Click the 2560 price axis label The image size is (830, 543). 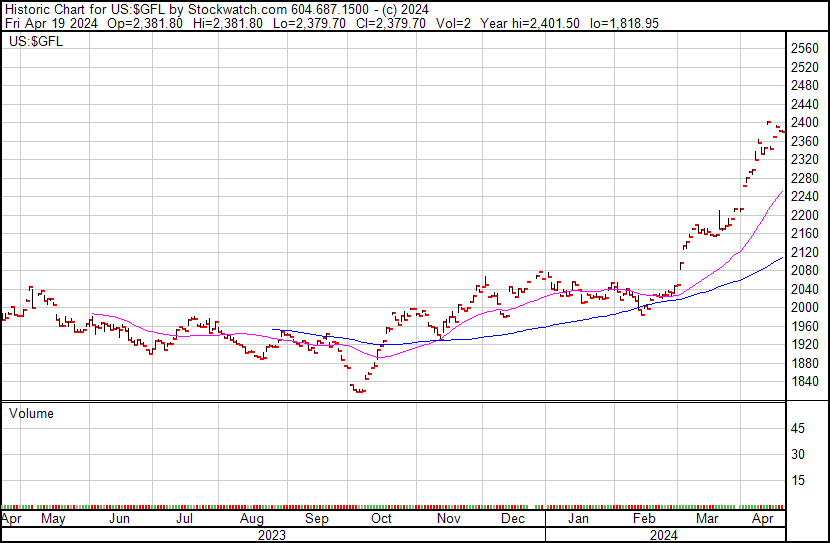coord(805,48)
